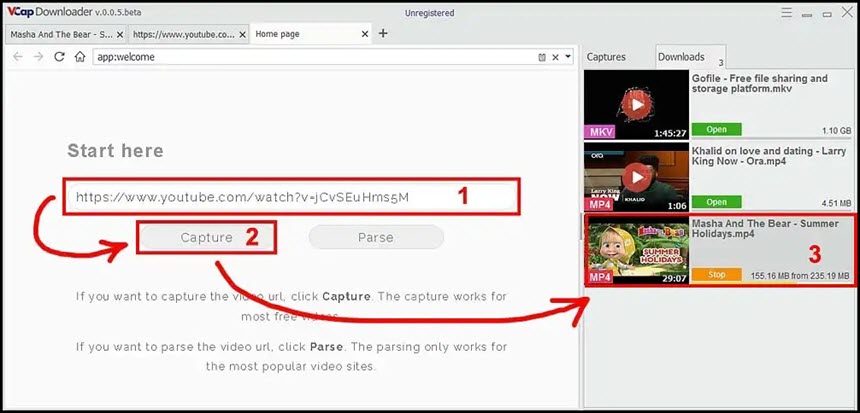
Task: Open the hamburger menu in title bar
Action: point(787,13)
